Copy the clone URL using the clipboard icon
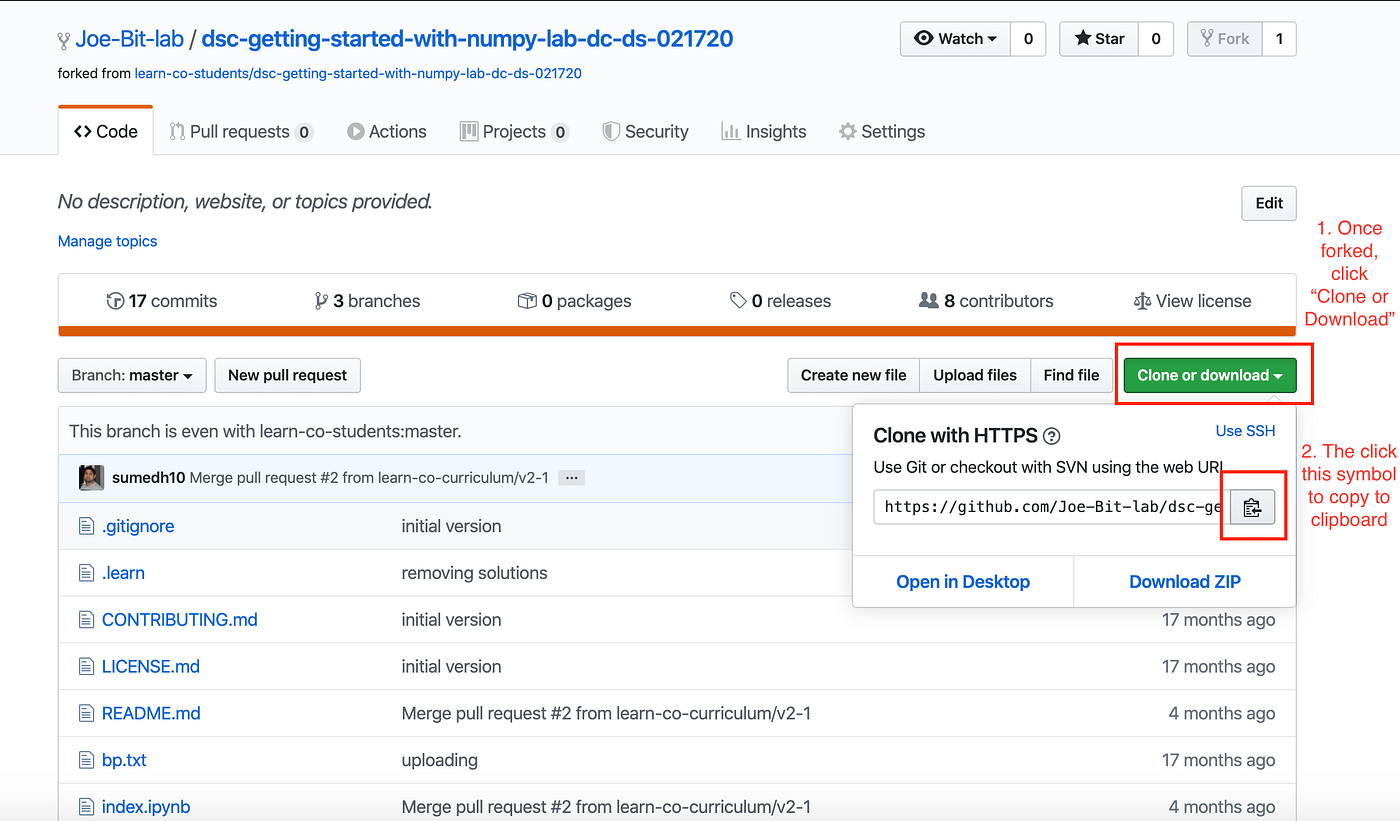Image resolution: width=1400 pixels, height=821 pixels. coord(1253,507)
